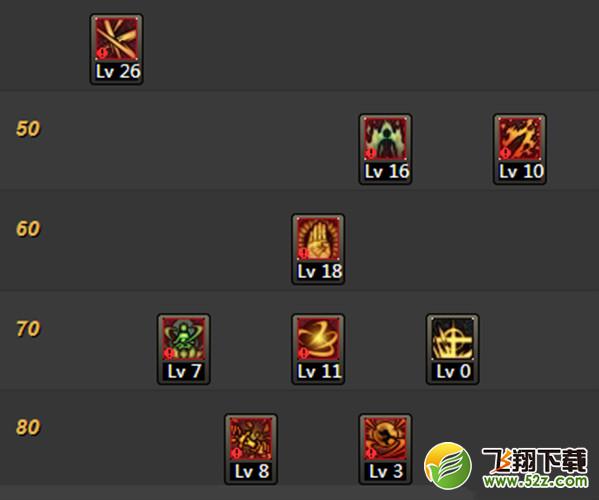Click the Lv 3 whirlwind orb skill icon
The height and width of the screenshot is (500, 599).
coord(385,439)
